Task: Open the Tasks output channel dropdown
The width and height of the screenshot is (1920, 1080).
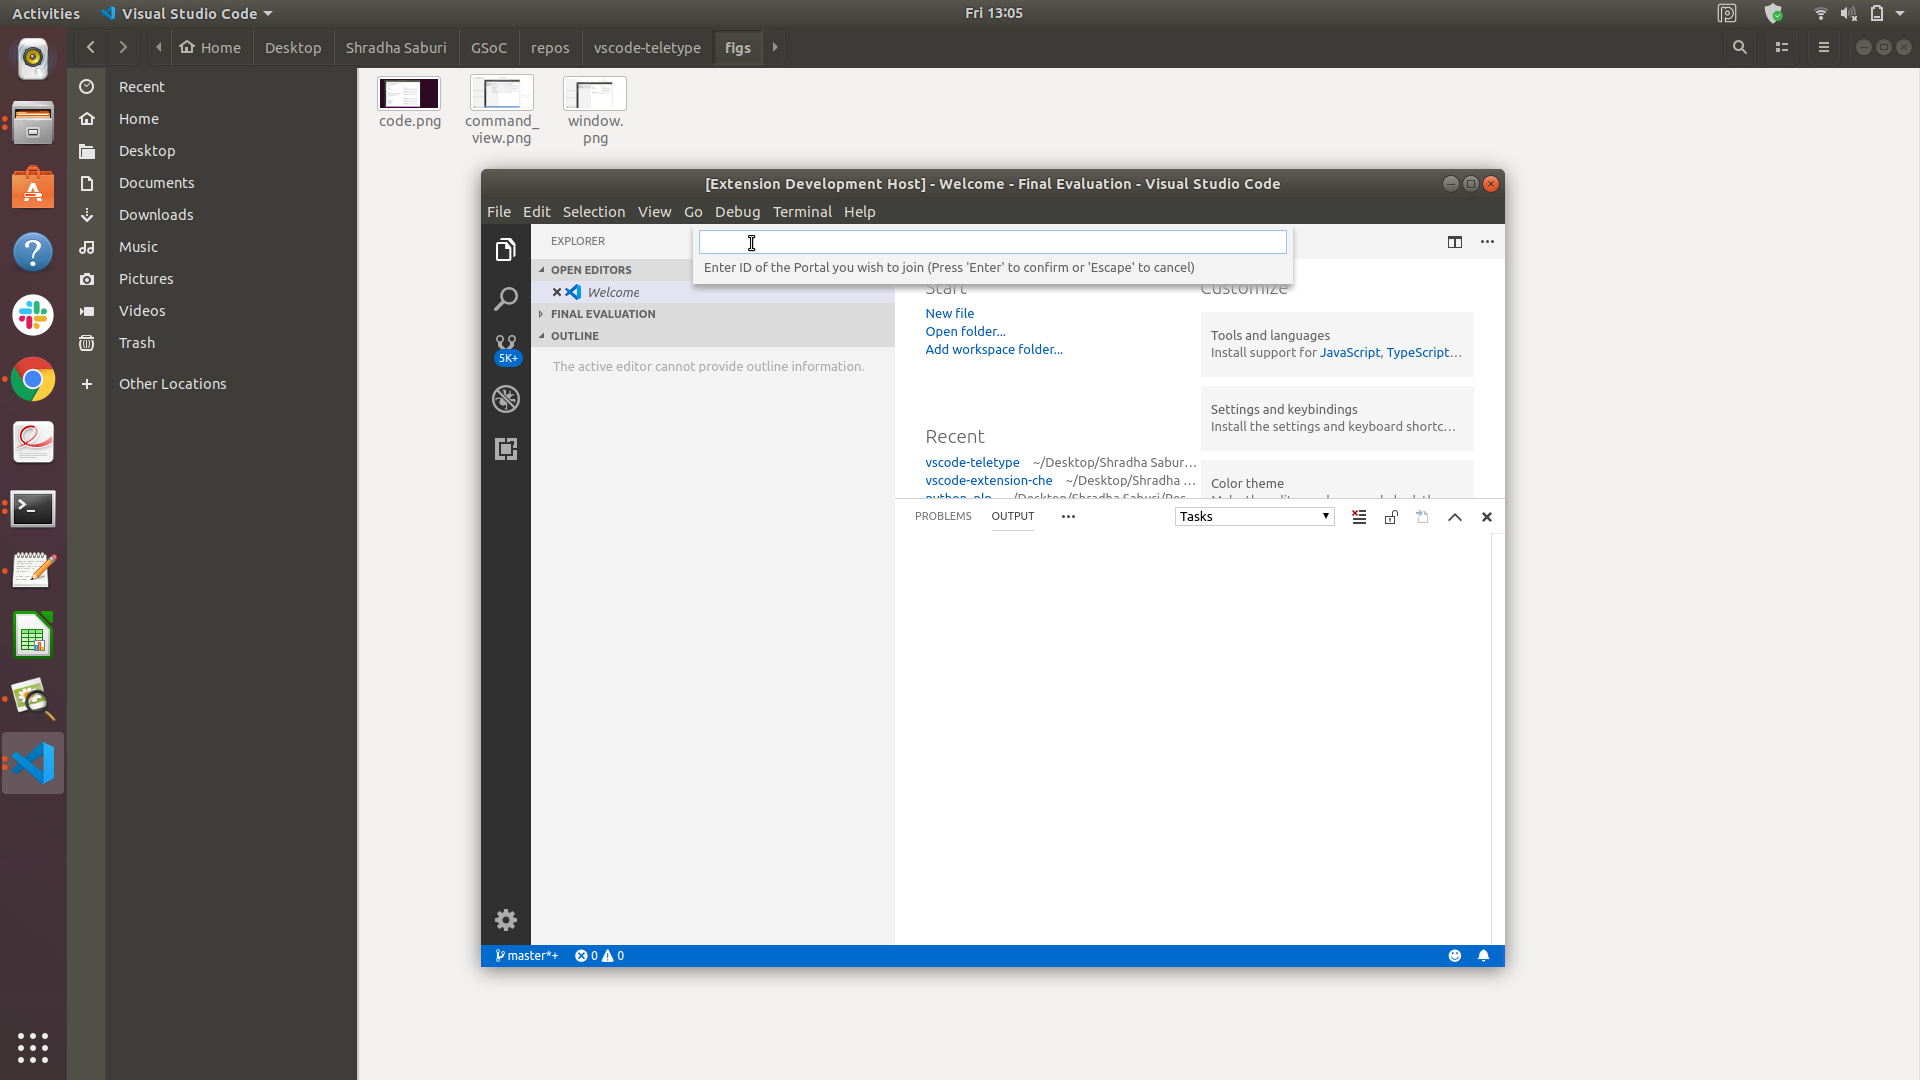Action: pos(1254,517)
